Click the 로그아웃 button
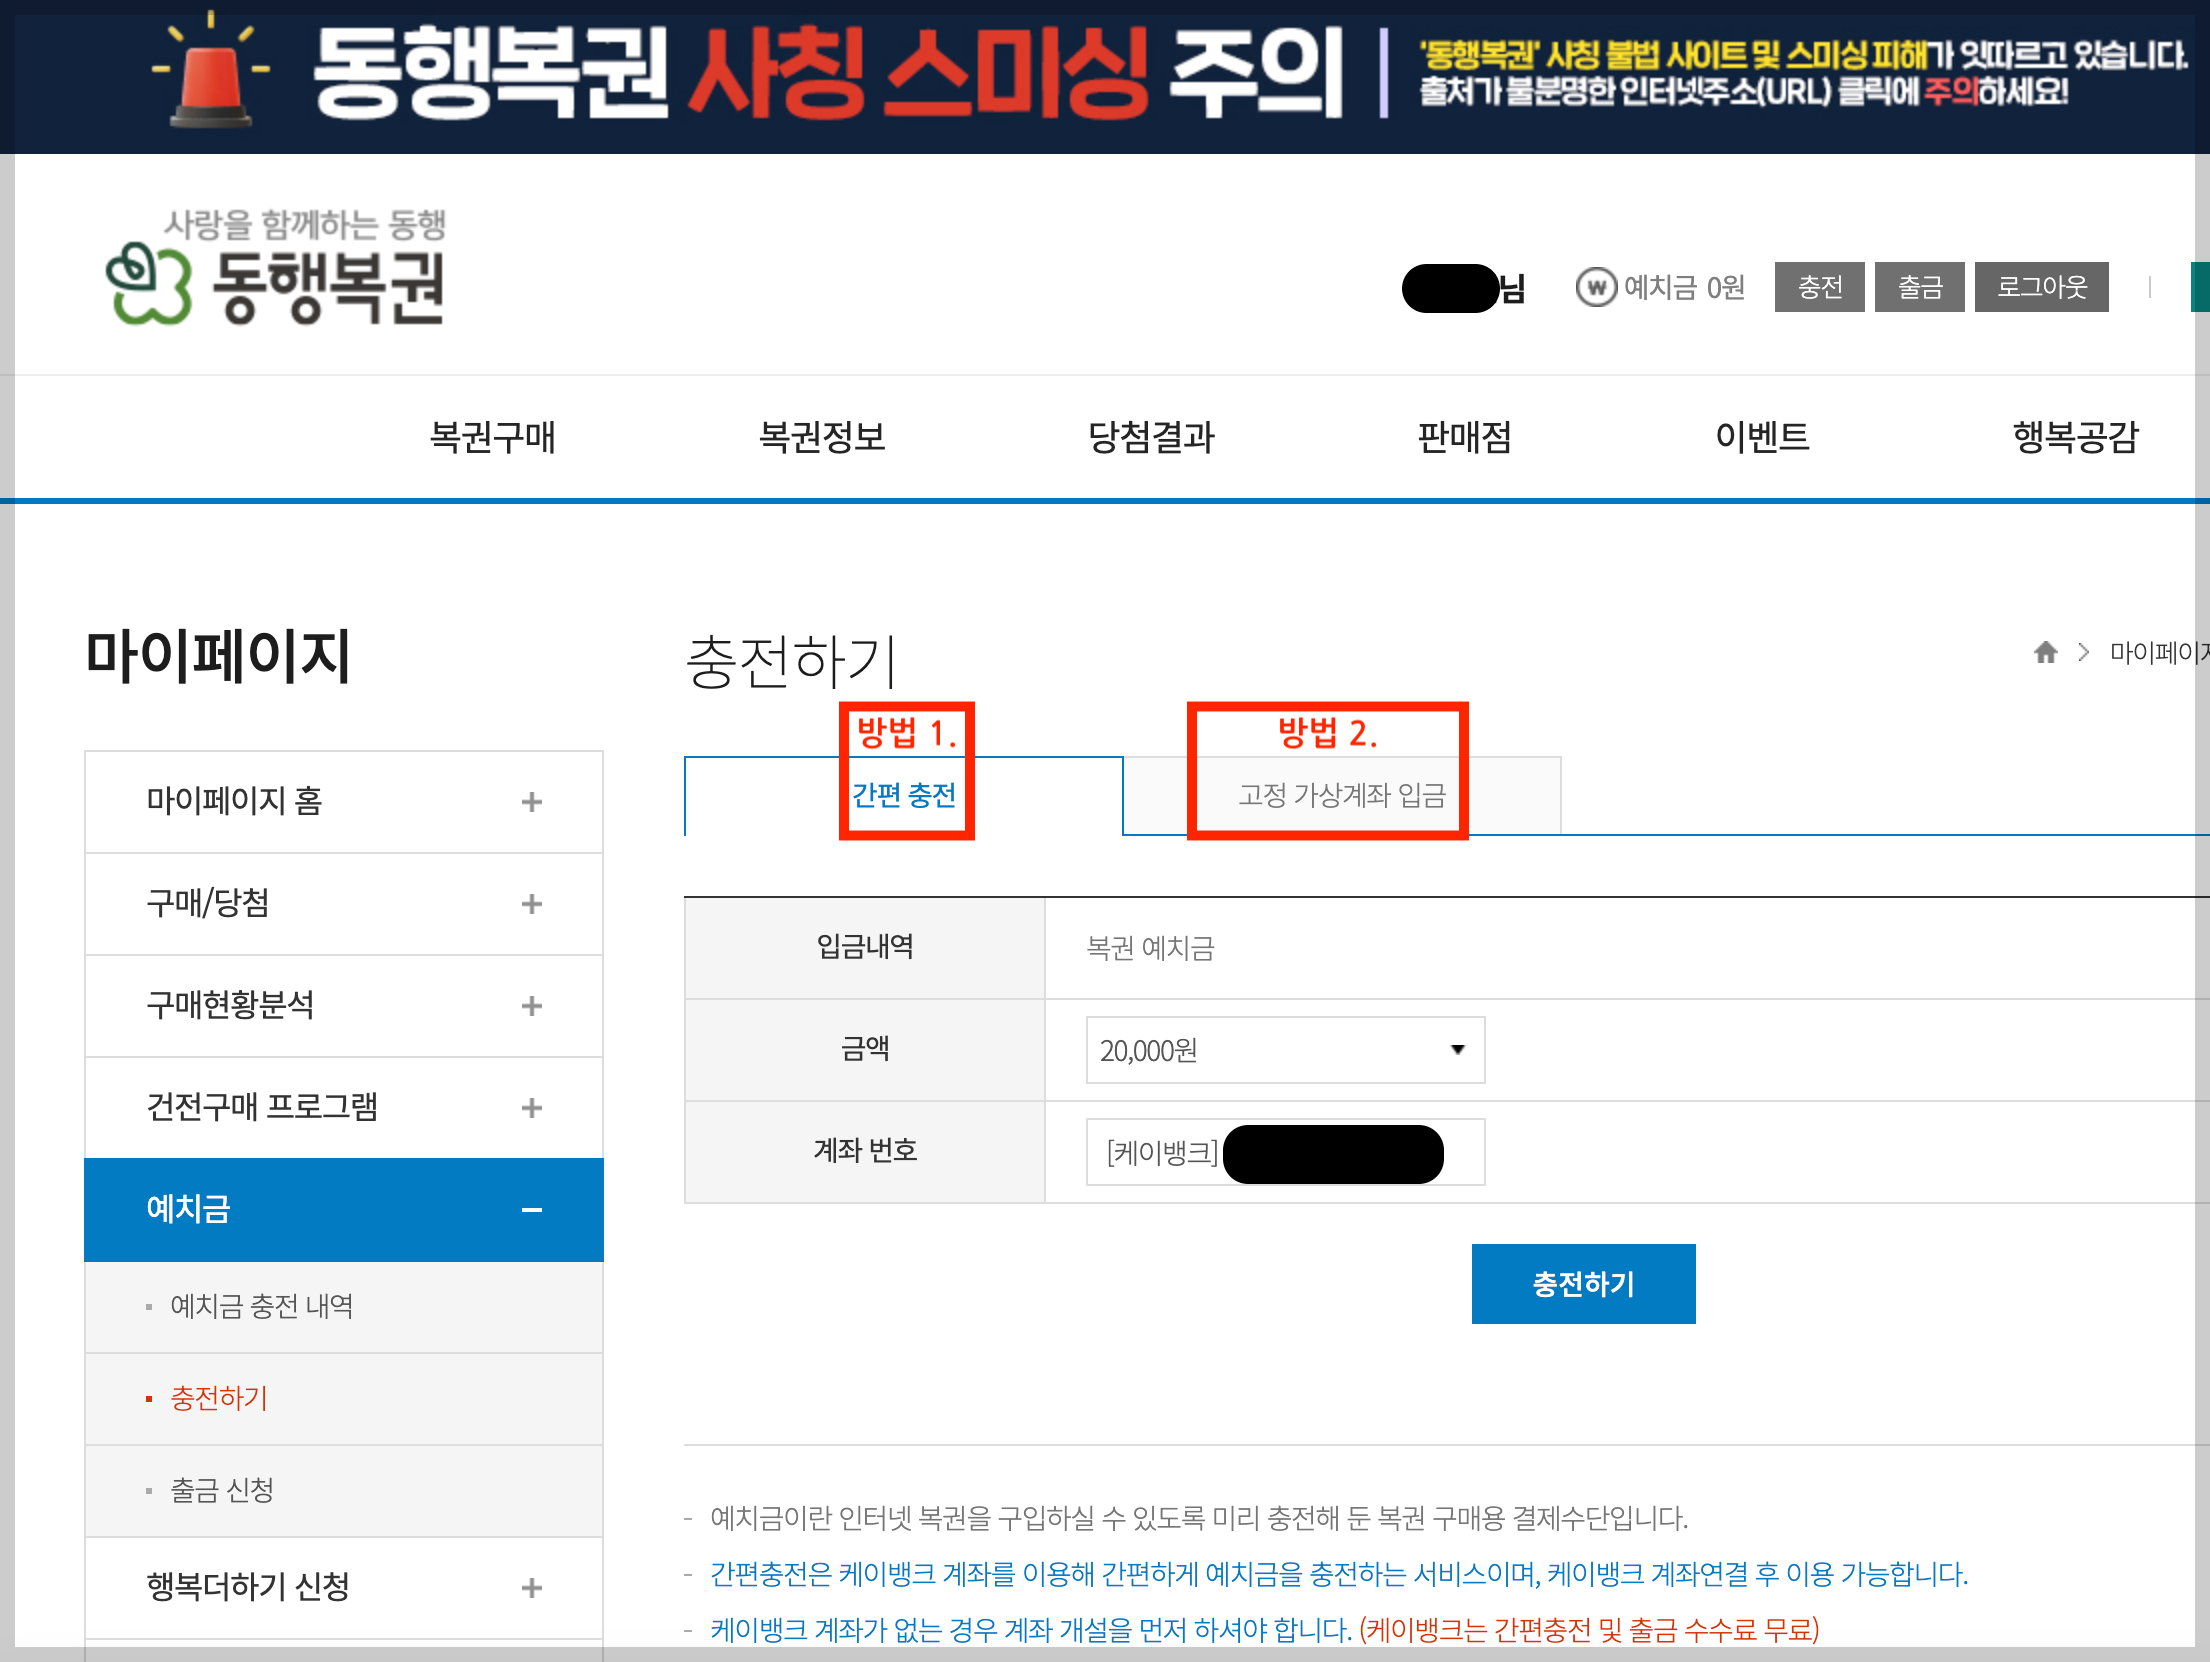The height and width of the screenshot is (1662, 2210). 2041,288
